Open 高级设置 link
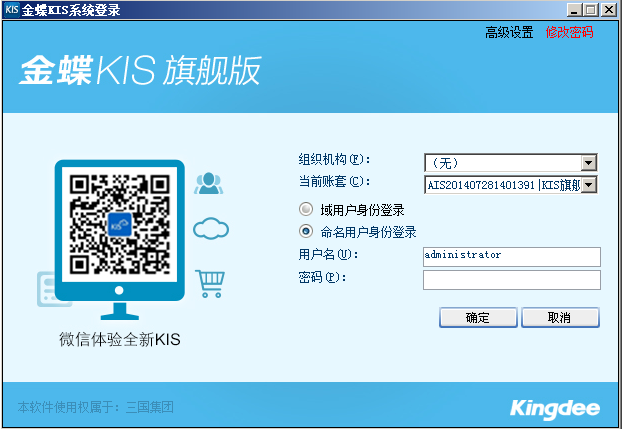The image size is (622, 429). point(509,32)
